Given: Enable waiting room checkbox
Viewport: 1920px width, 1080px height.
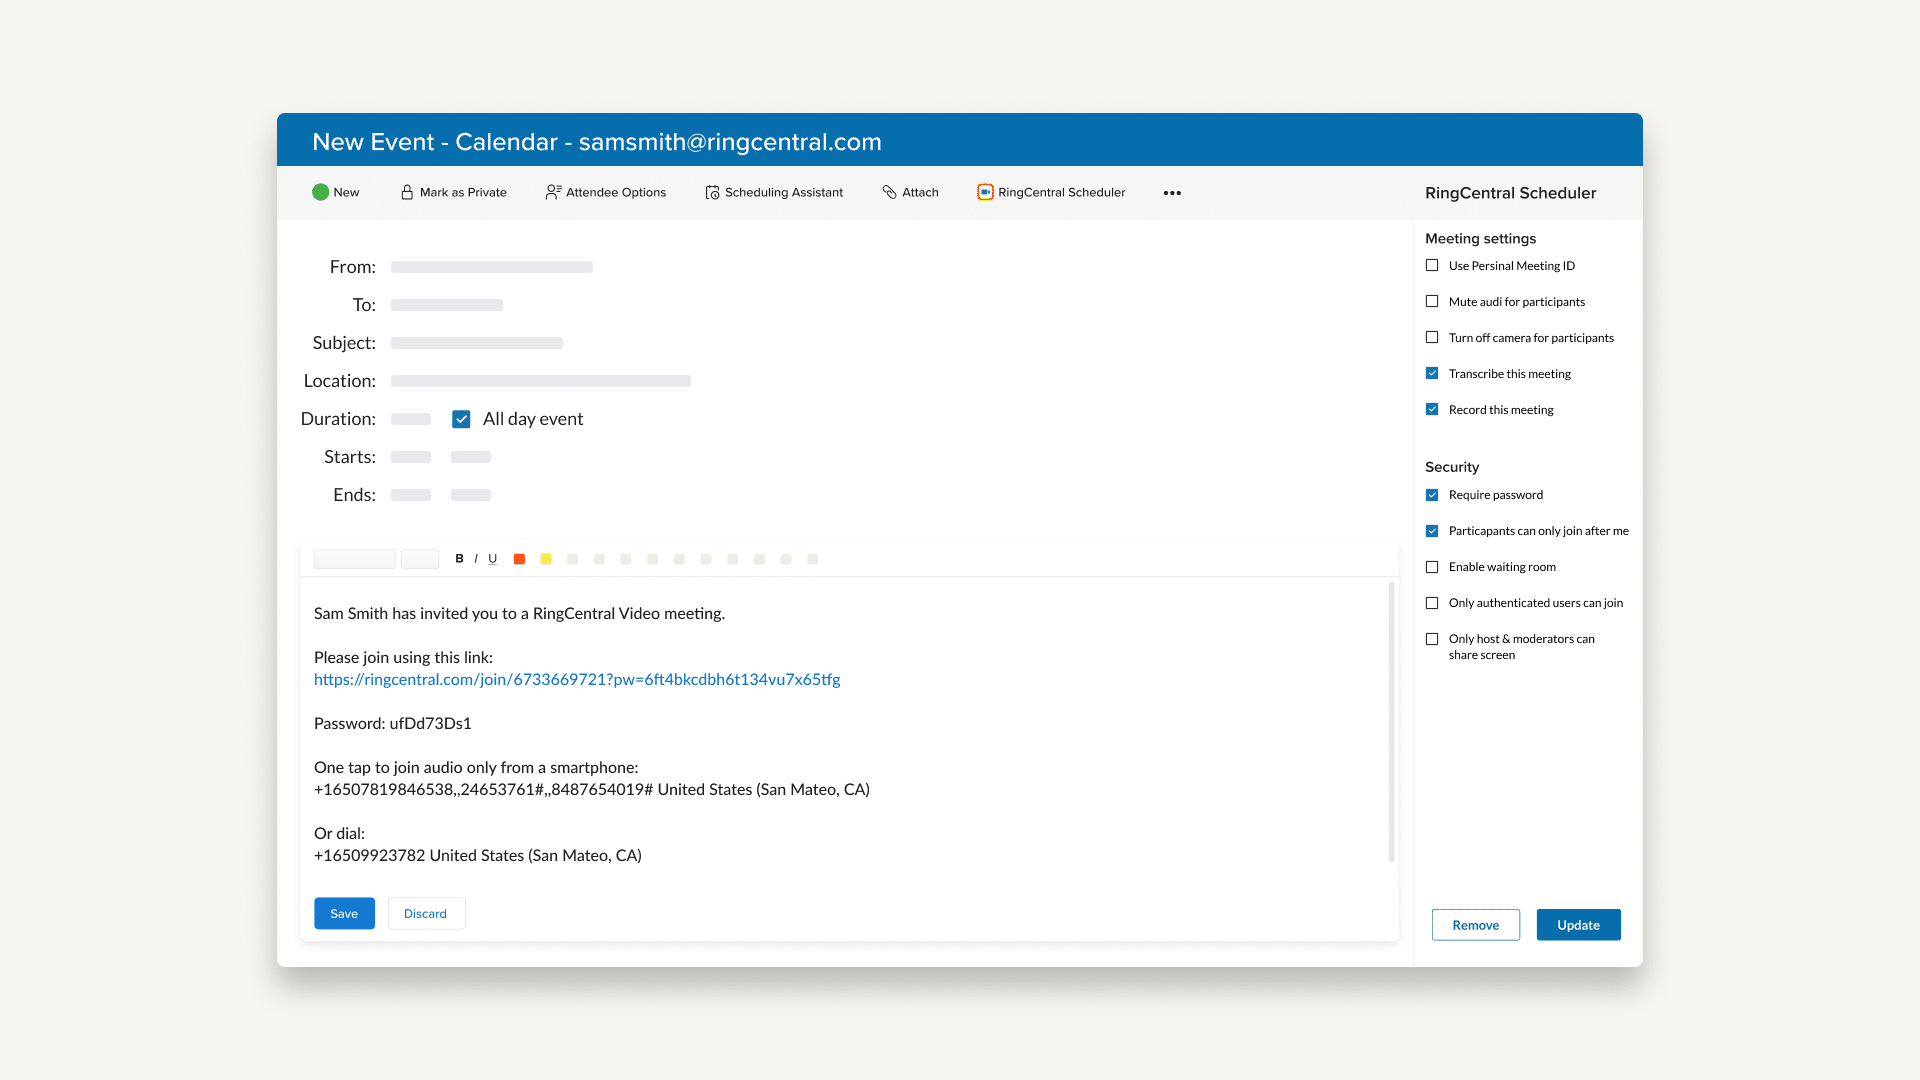Looking at the screenshot, I should coord(1432,567).
